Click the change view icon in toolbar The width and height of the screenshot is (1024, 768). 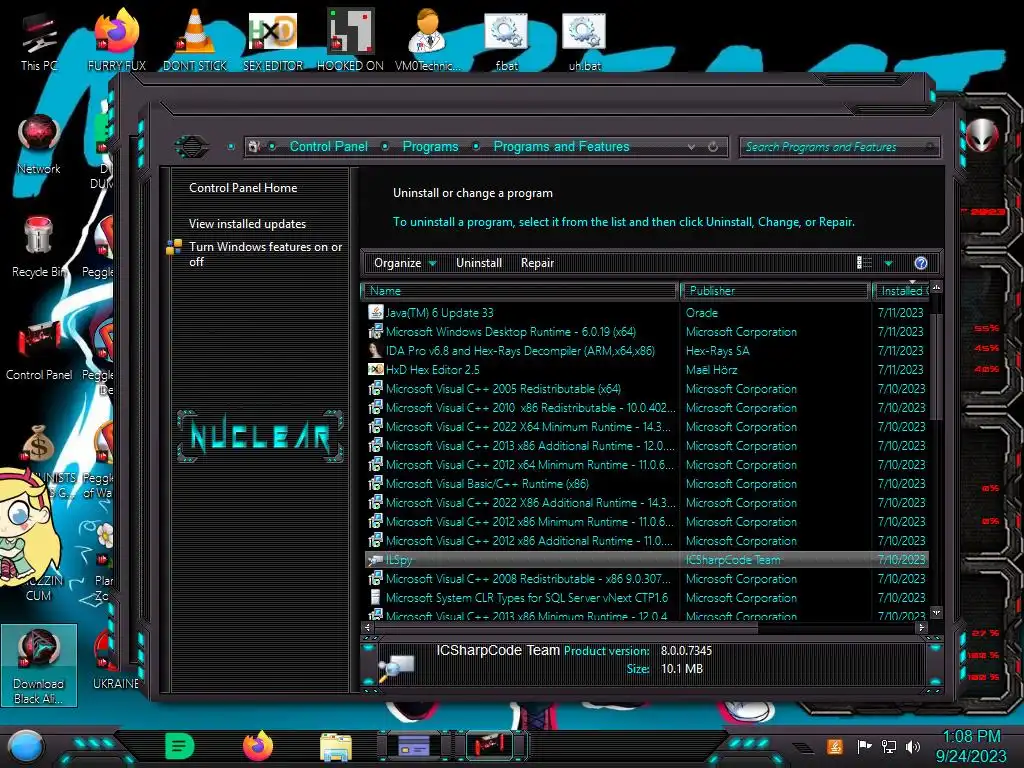click(864, 263)
